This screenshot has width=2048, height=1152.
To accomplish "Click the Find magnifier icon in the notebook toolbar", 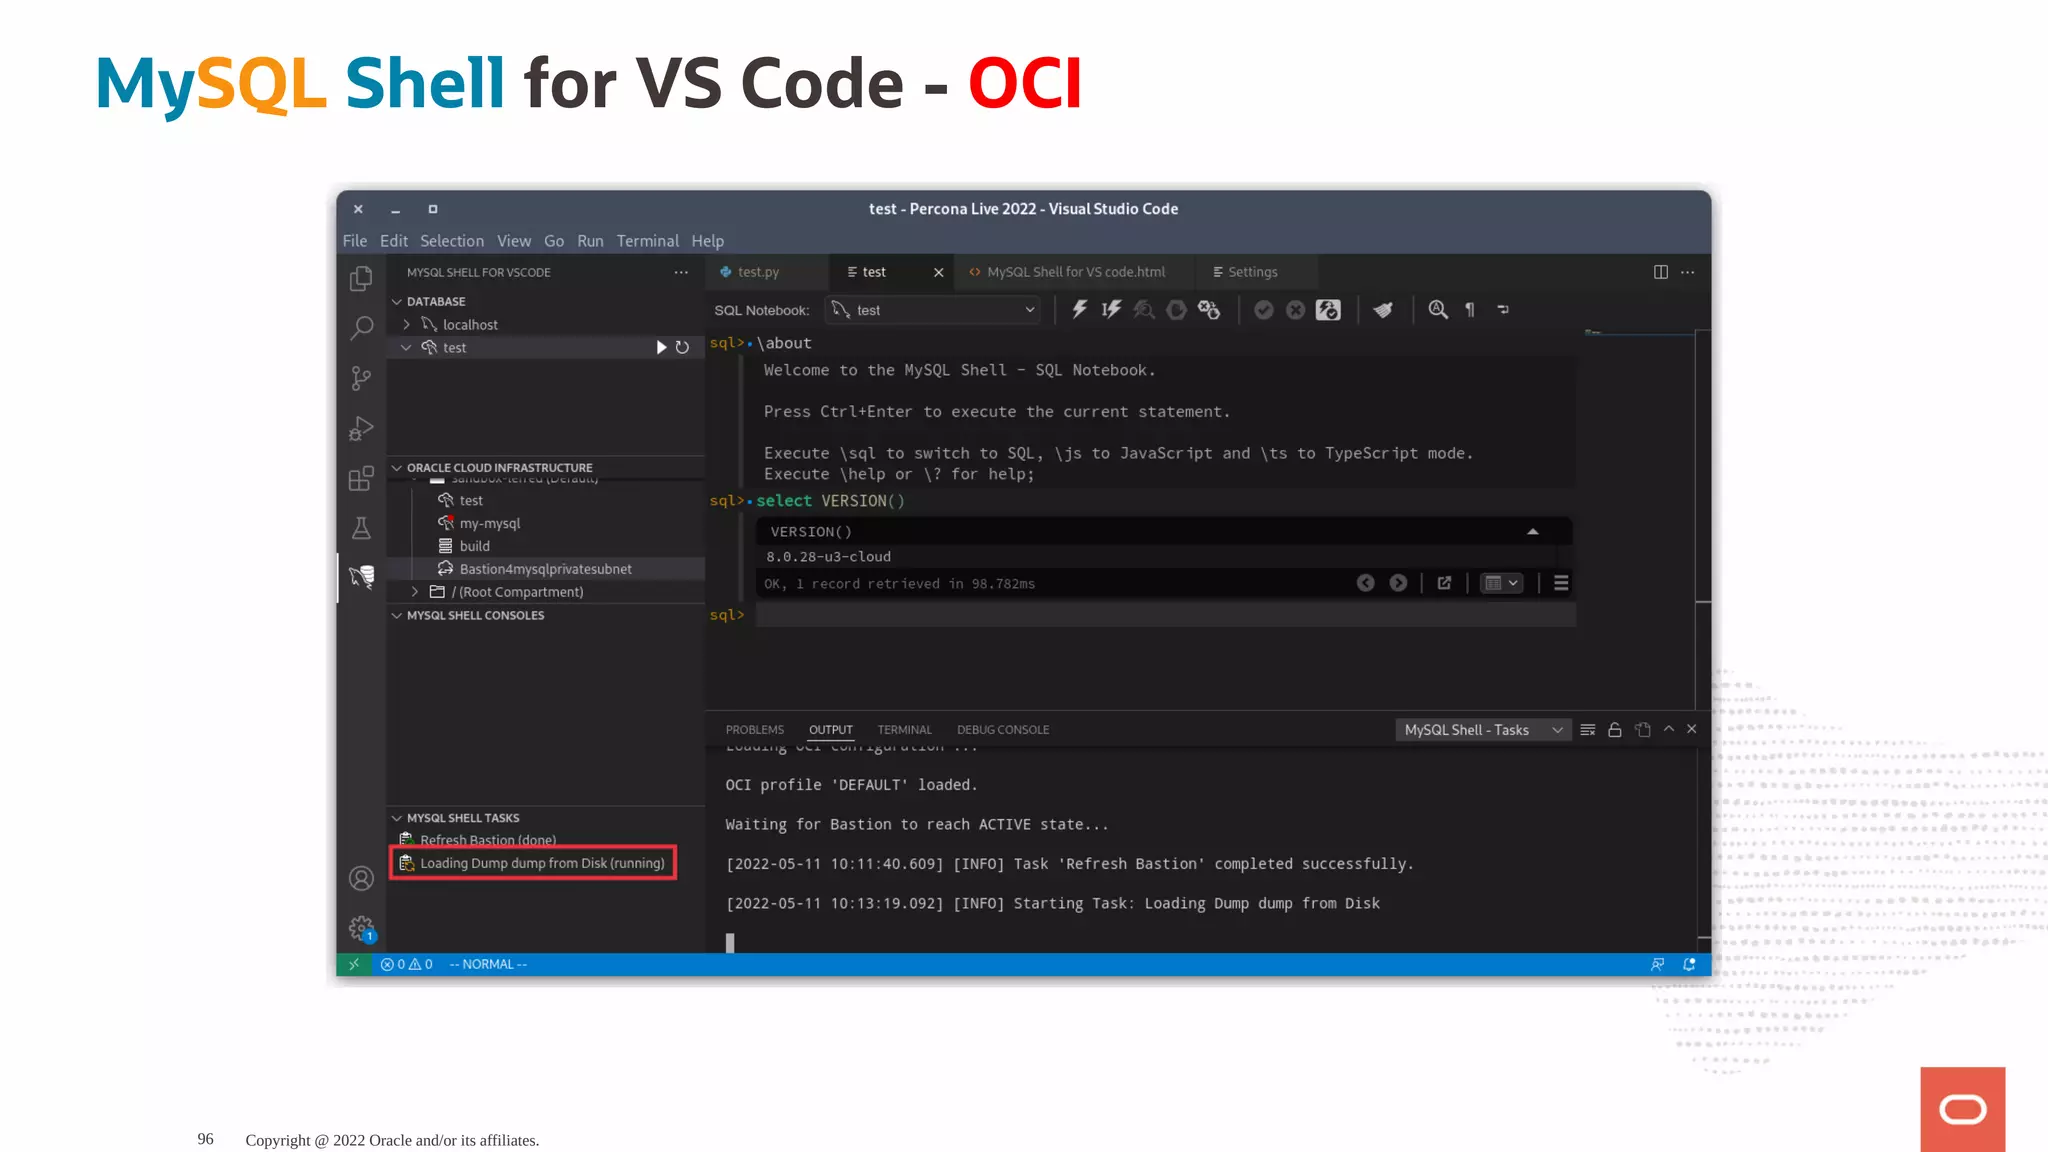I will click(x=1437, y=310).
